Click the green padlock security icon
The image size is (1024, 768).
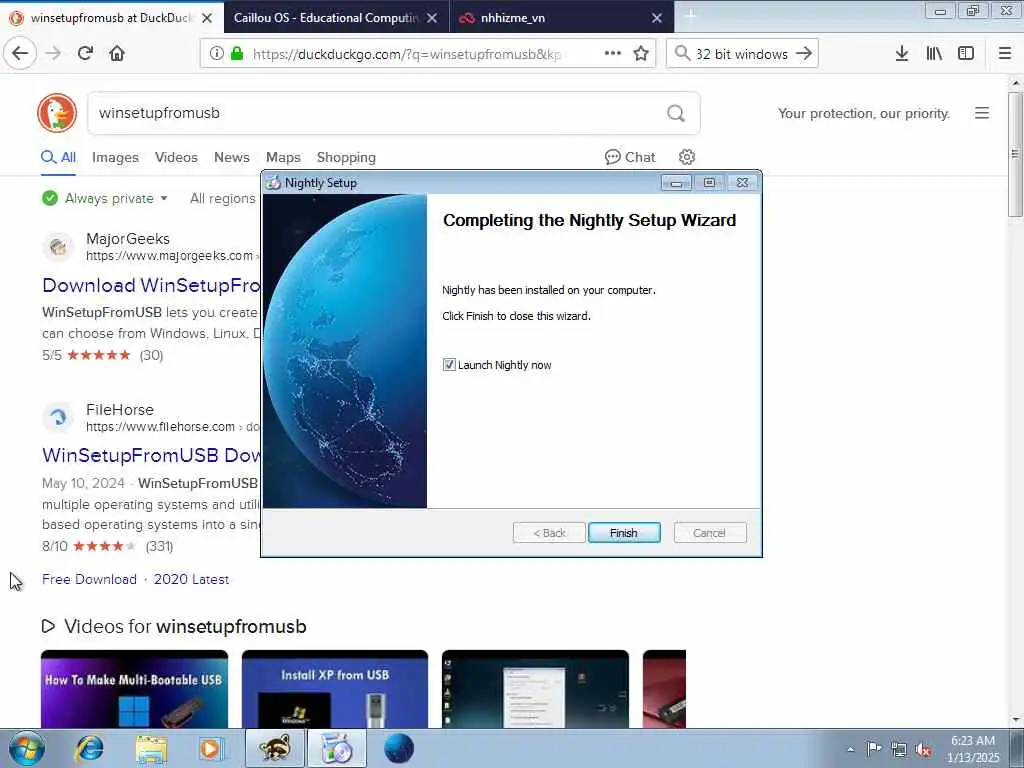pos(237,54)
